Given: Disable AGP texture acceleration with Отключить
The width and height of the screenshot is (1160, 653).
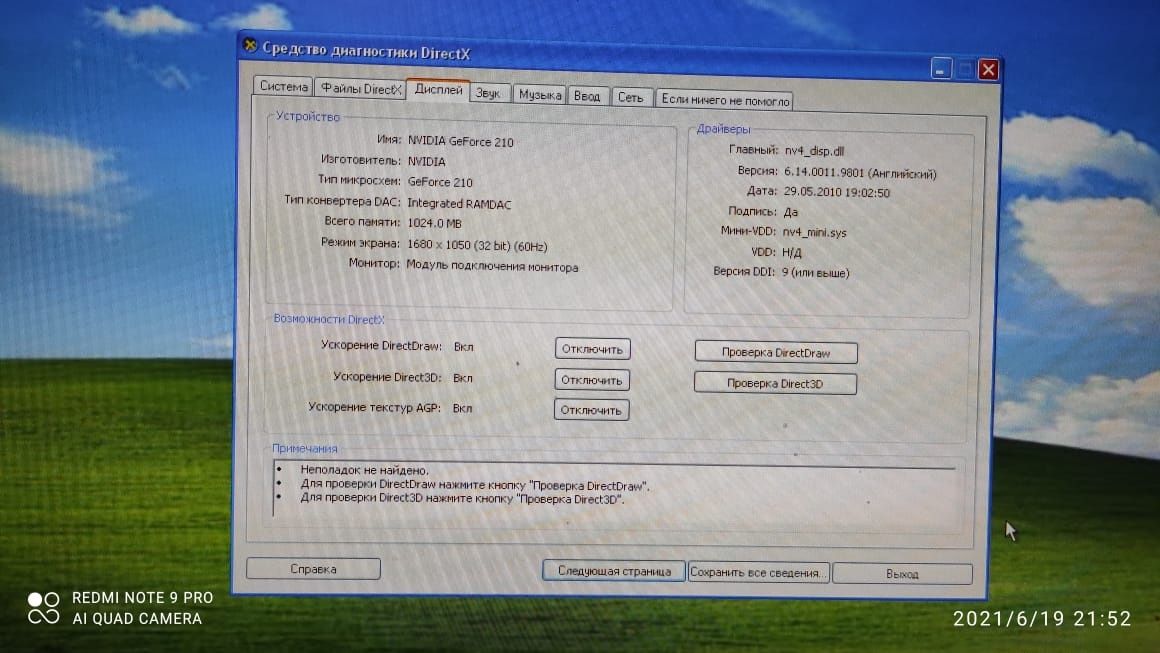Looking at the screenshot, I should [591, 410].
